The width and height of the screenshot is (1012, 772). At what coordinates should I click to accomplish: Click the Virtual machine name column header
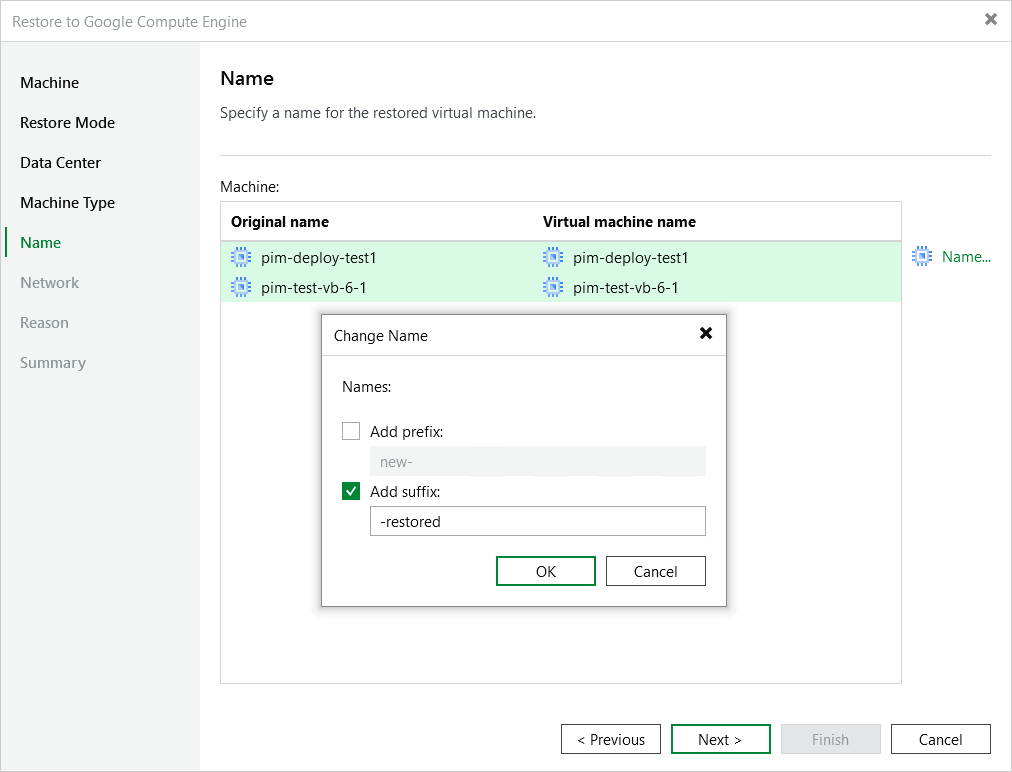tap(620, 222)
